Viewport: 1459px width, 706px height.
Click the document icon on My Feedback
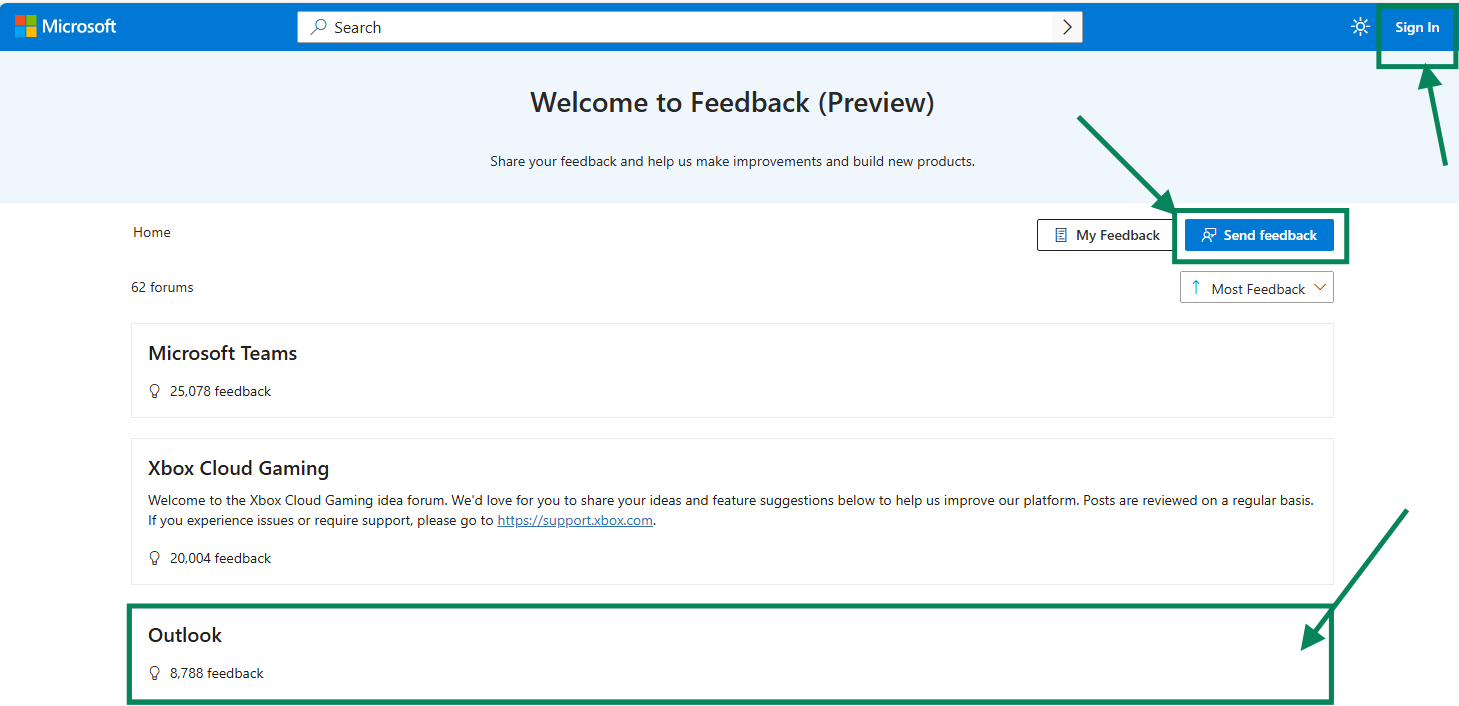[x=1061, y=235]
